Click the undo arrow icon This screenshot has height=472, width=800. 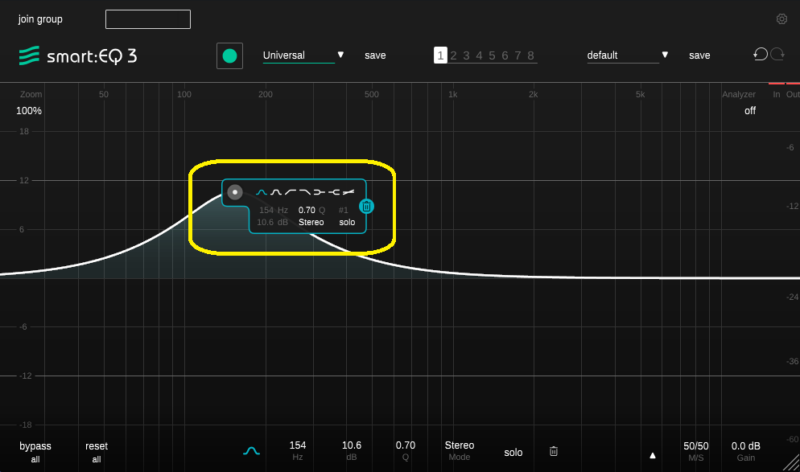(760, 55)
